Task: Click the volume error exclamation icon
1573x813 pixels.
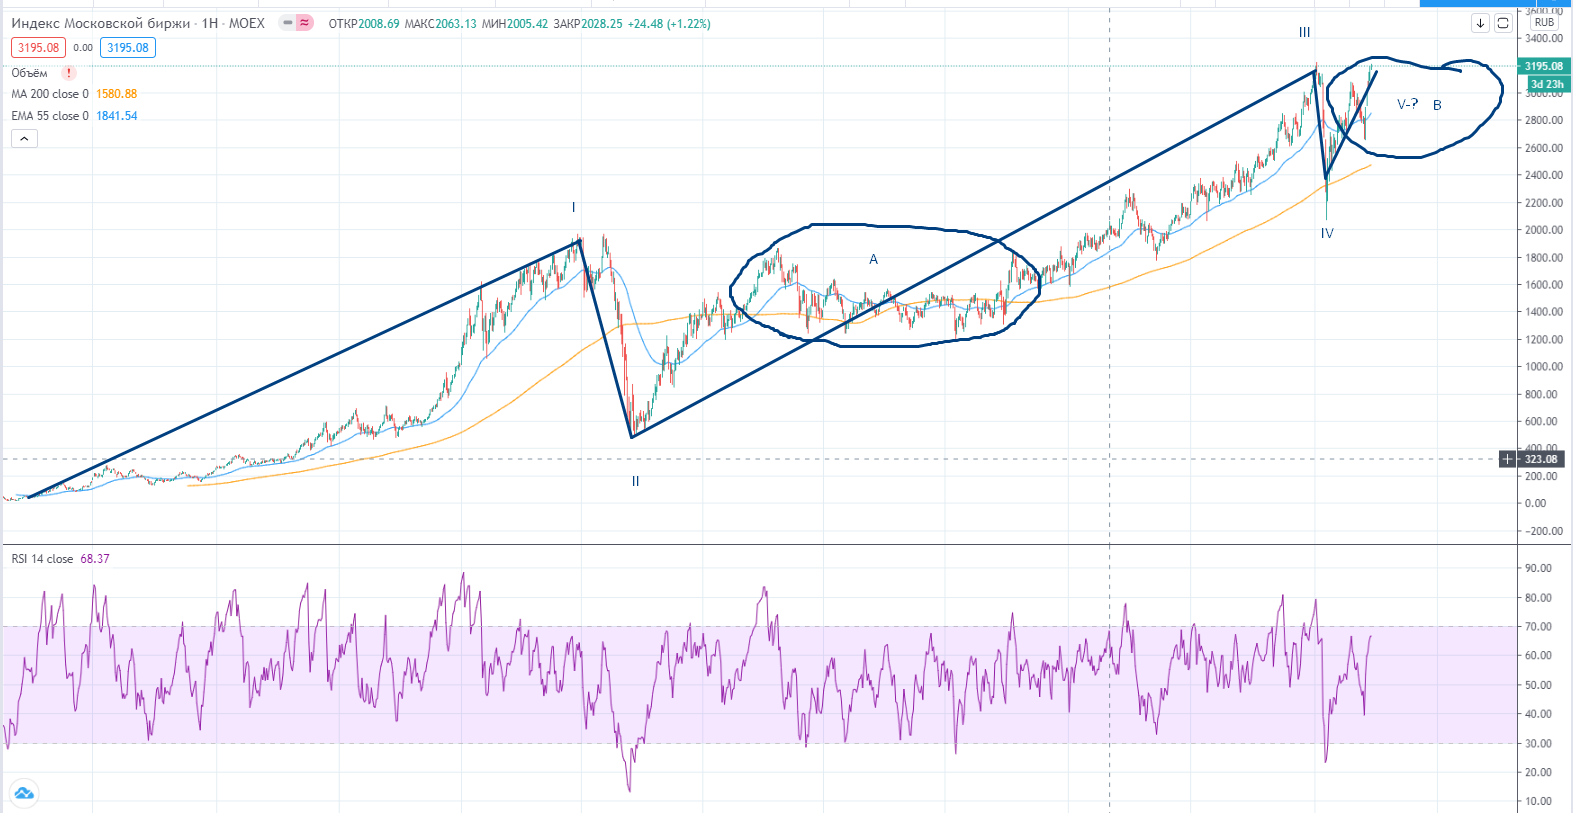Action: (69, 73)
